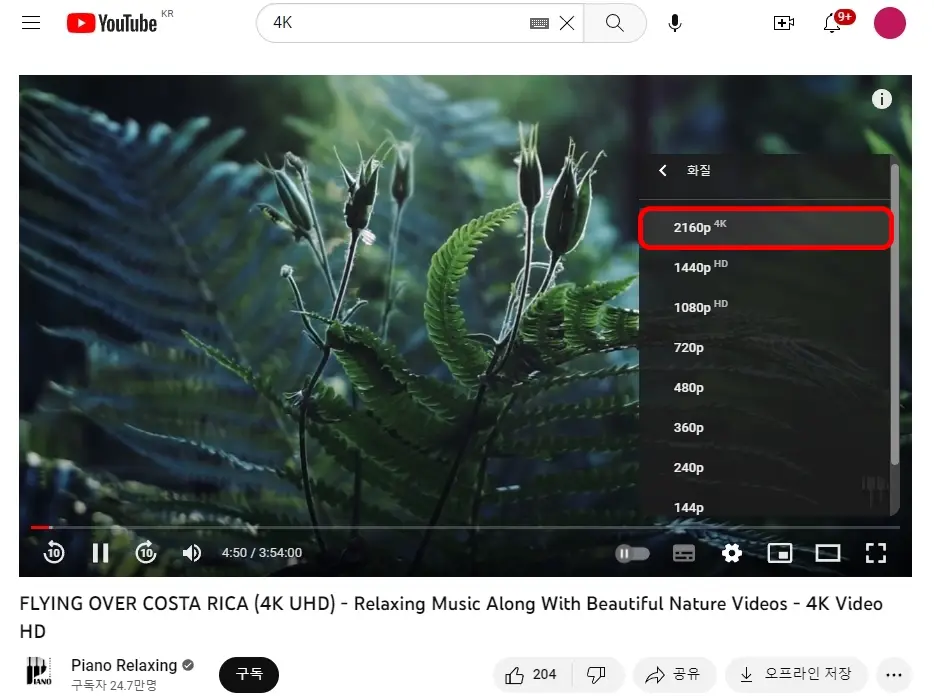The width and height of the screenshot is (934, 696).
Task: Open the on-screen keyboard icon in search
Action: coord(539,23)
